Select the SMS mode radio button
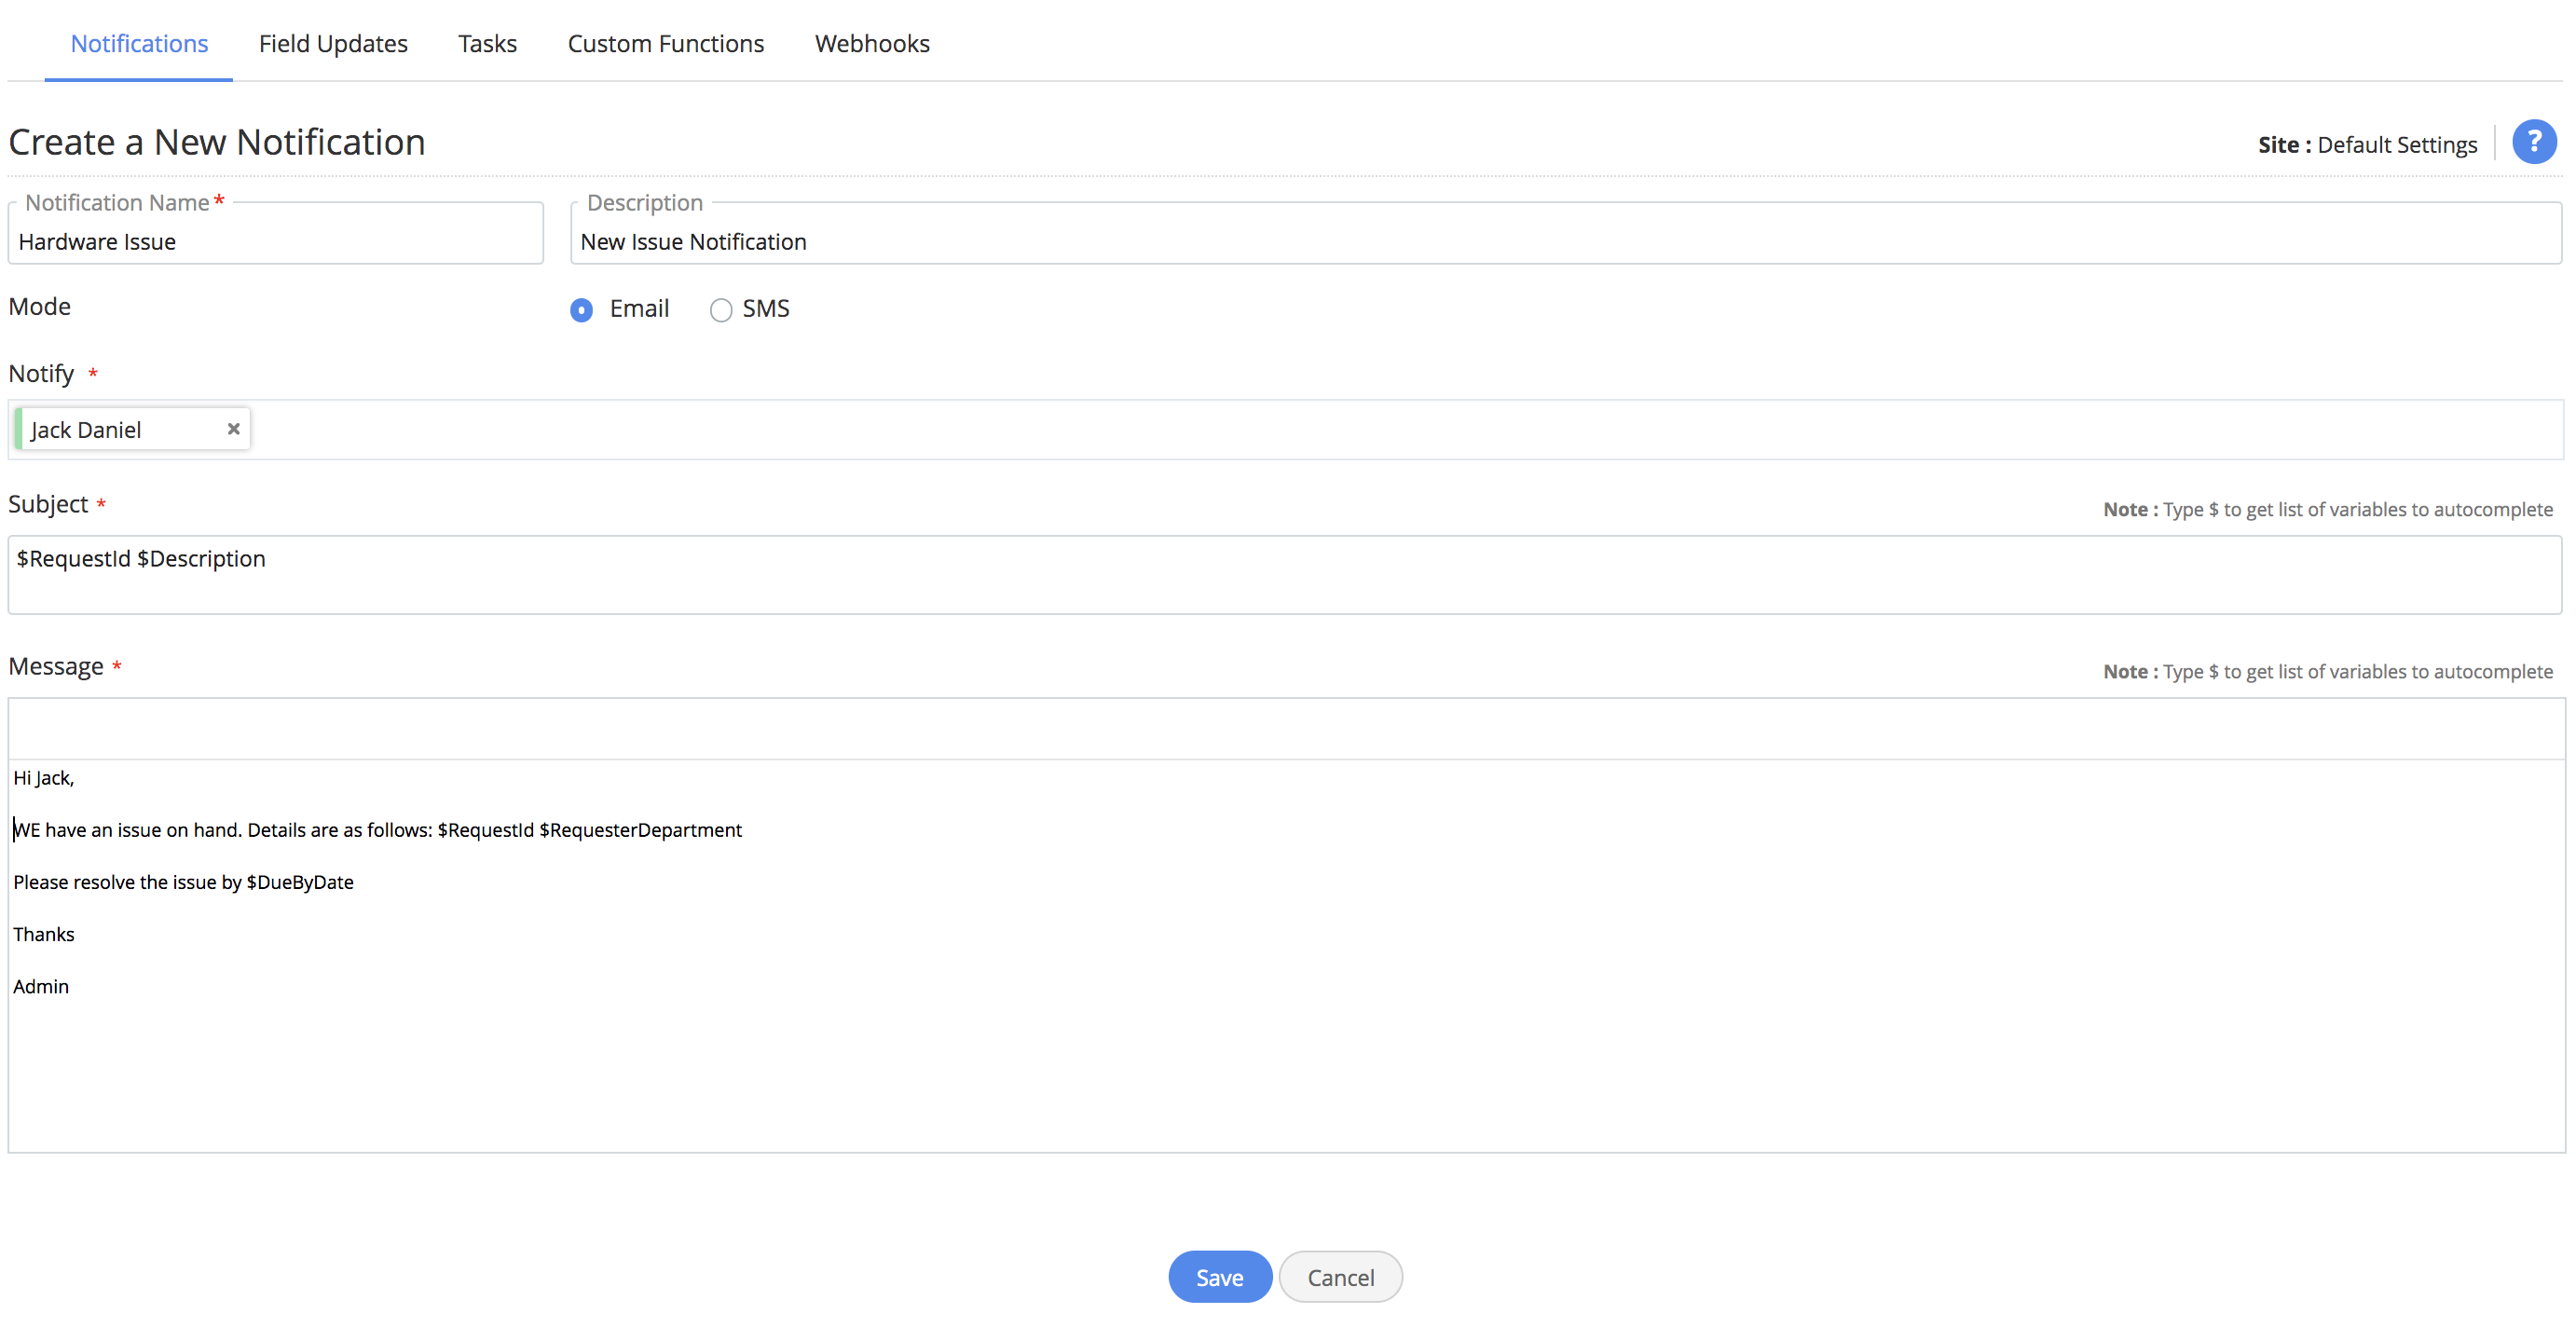The width and height of the screenshot is (2576, 1327). point(721,310)
